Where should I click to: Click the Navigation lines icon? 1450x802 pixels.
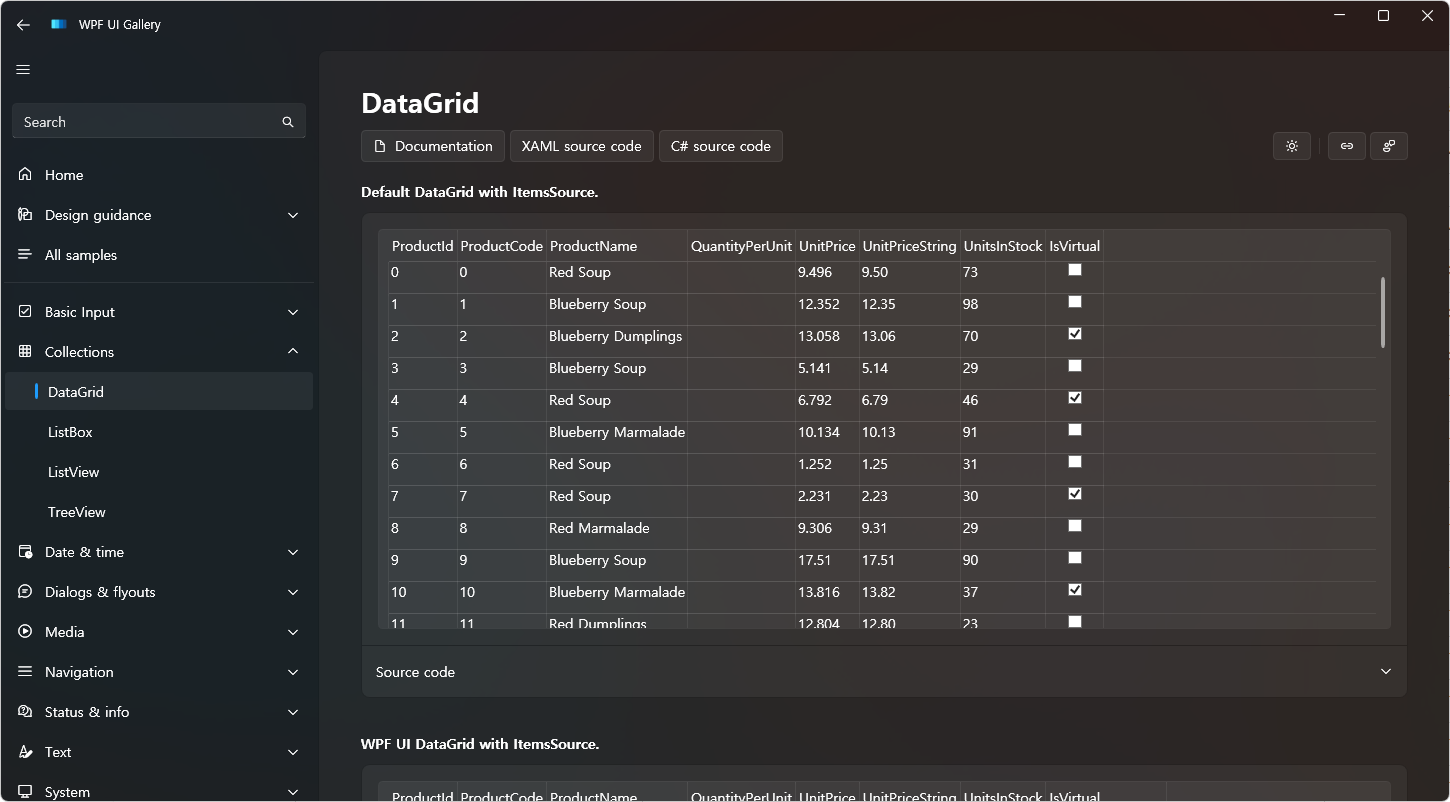click(25, 672)
